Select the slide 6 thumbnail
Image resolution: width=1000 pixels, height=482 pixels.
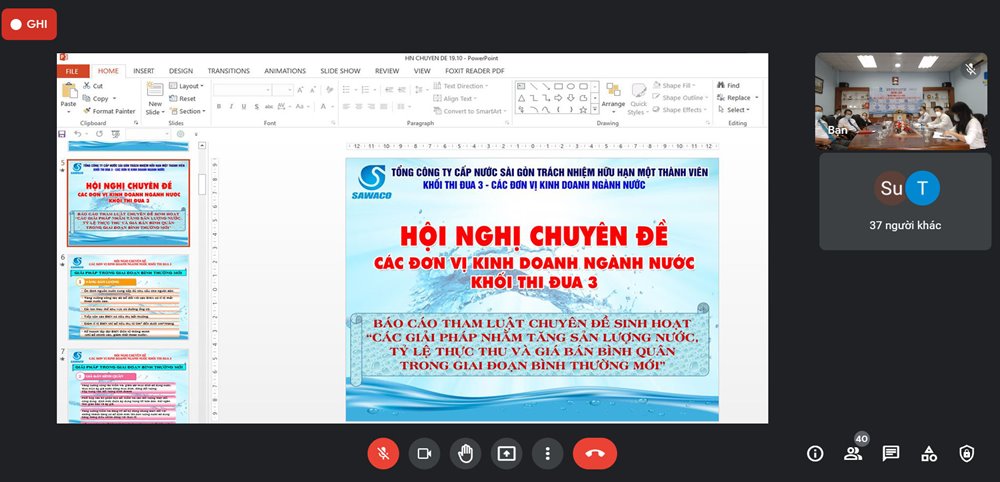128,296
